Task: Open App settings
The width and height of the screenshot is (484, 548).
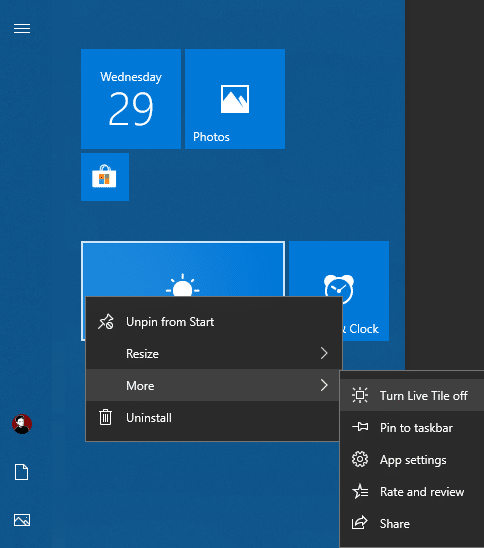Action: 412,460
